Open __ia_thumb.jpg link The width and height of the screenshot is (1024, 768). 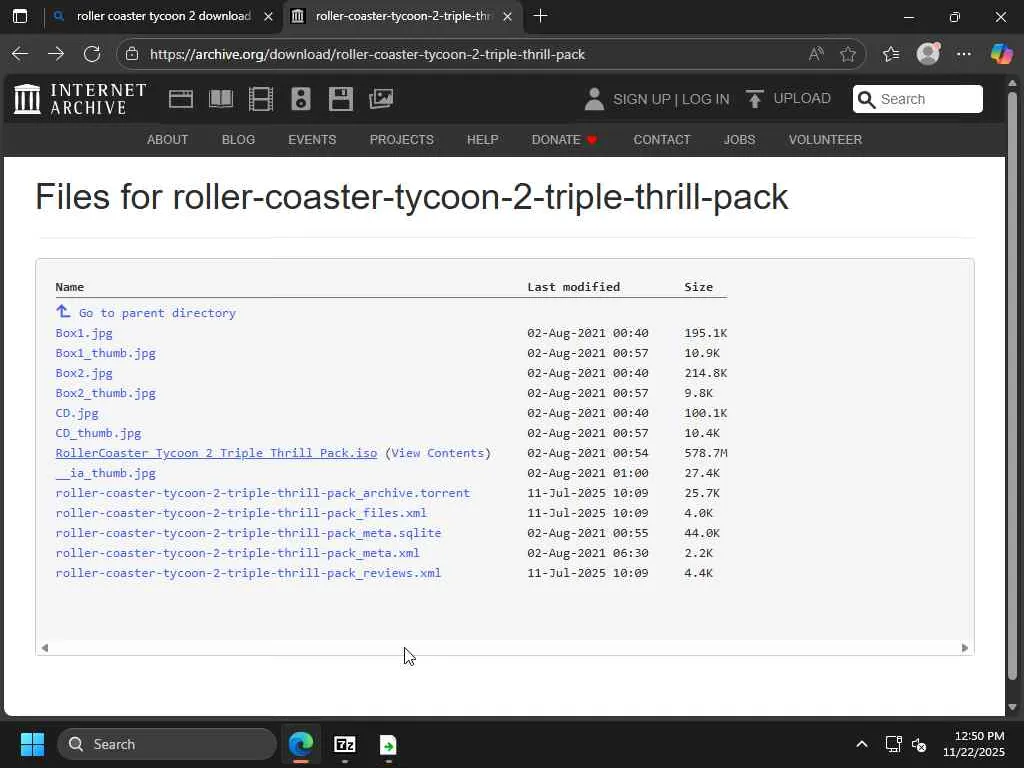click(x=106, y=473)
